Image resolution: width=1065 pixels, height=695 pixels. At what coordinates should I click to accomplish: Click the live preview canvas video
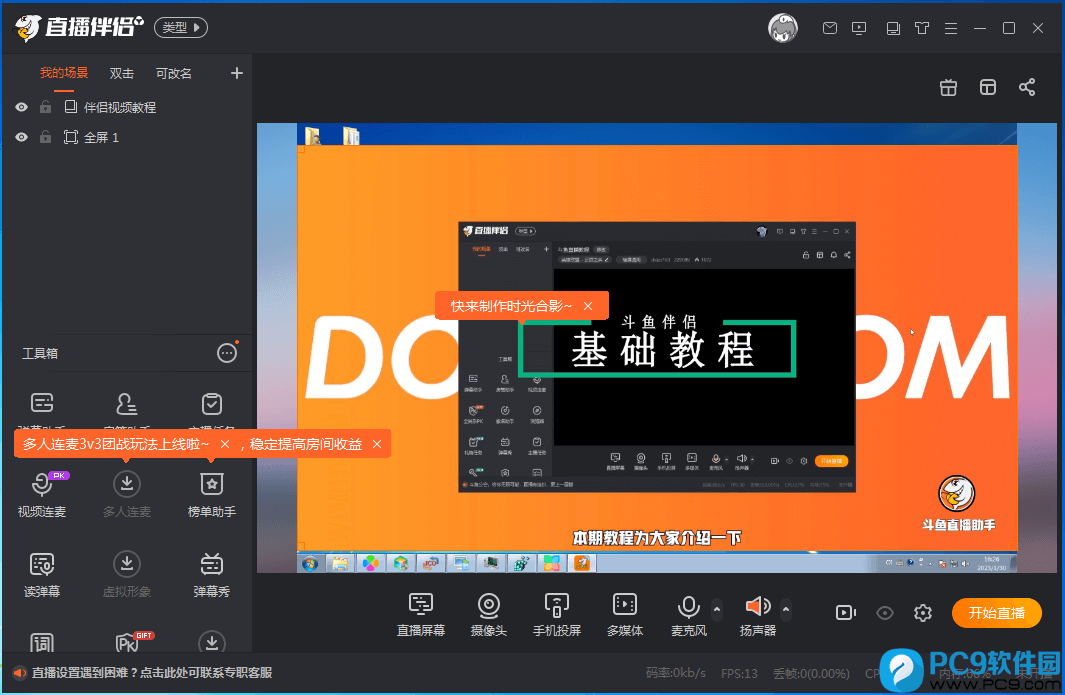coord(657,348)
